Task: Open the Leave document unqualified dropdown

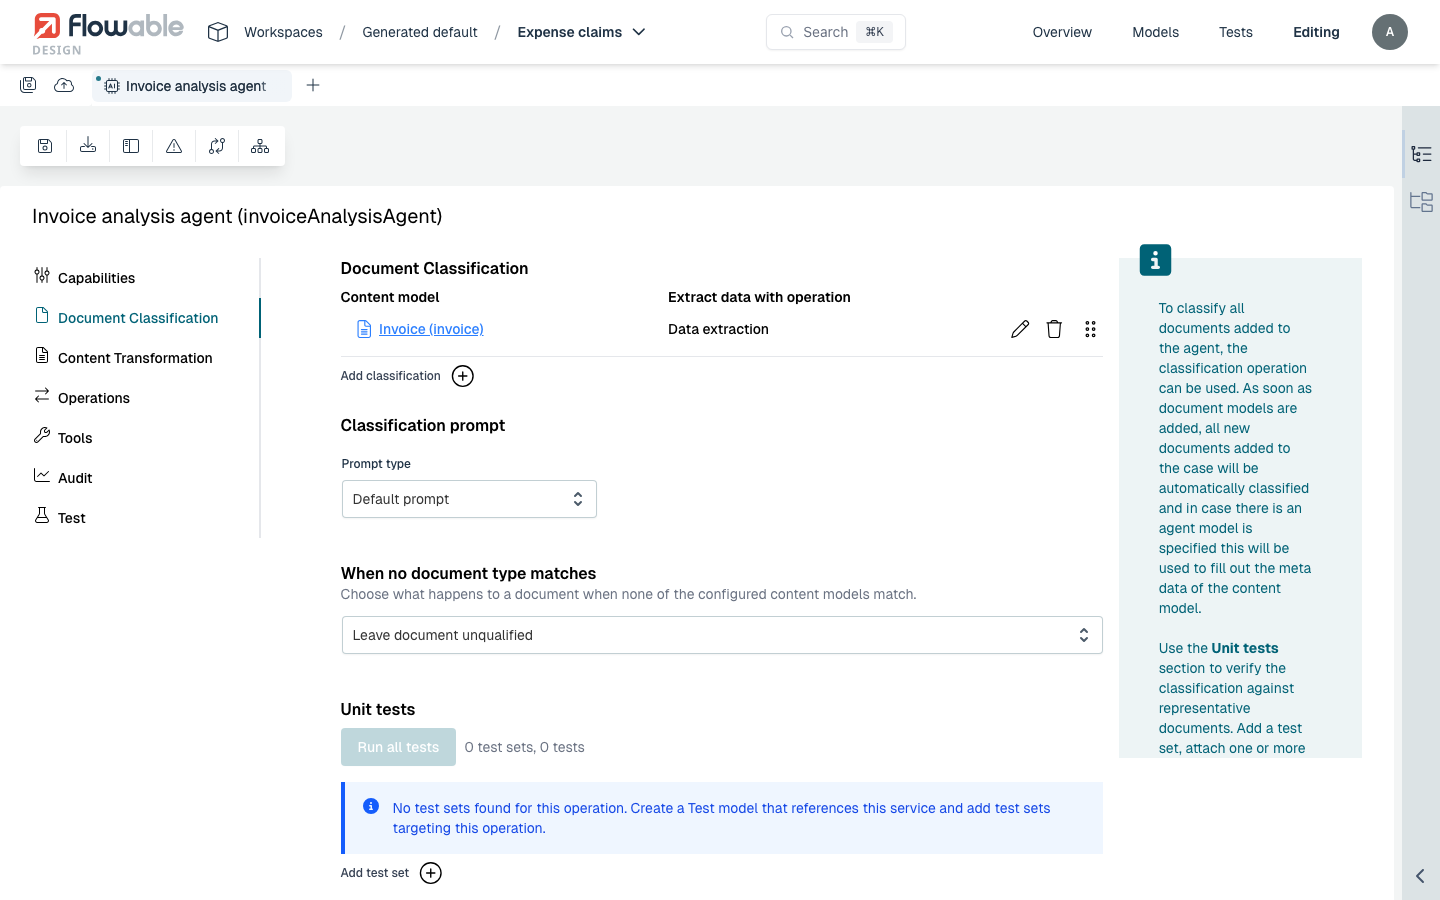Action: 722,635
